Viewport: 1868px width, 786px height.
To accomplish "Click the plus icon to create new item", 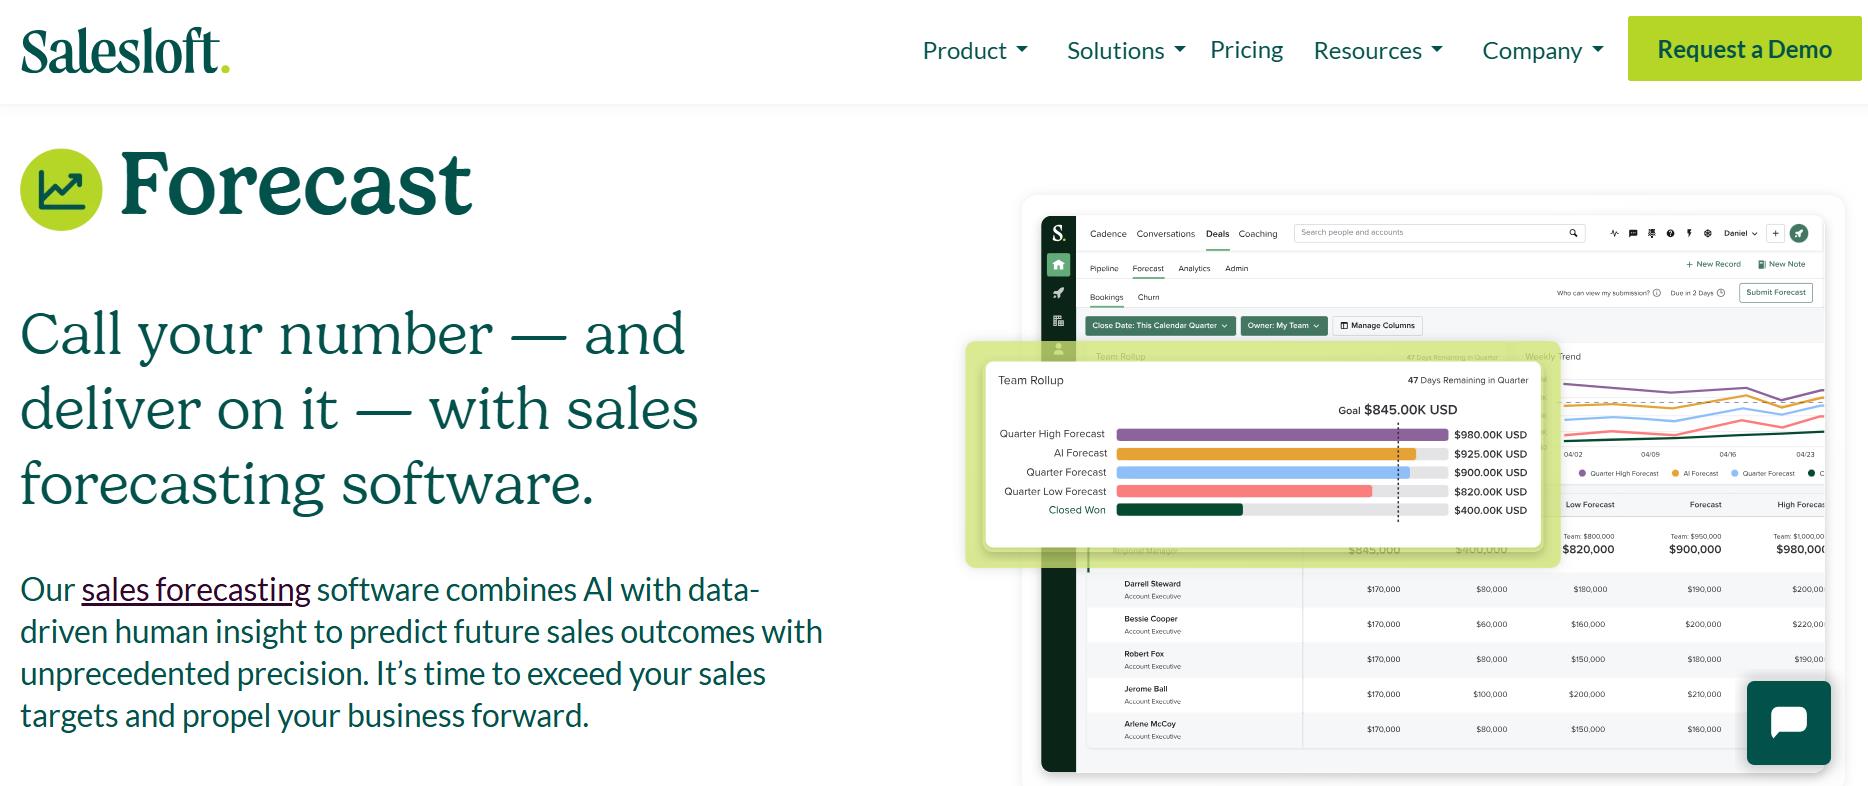I will (1775, 233).
